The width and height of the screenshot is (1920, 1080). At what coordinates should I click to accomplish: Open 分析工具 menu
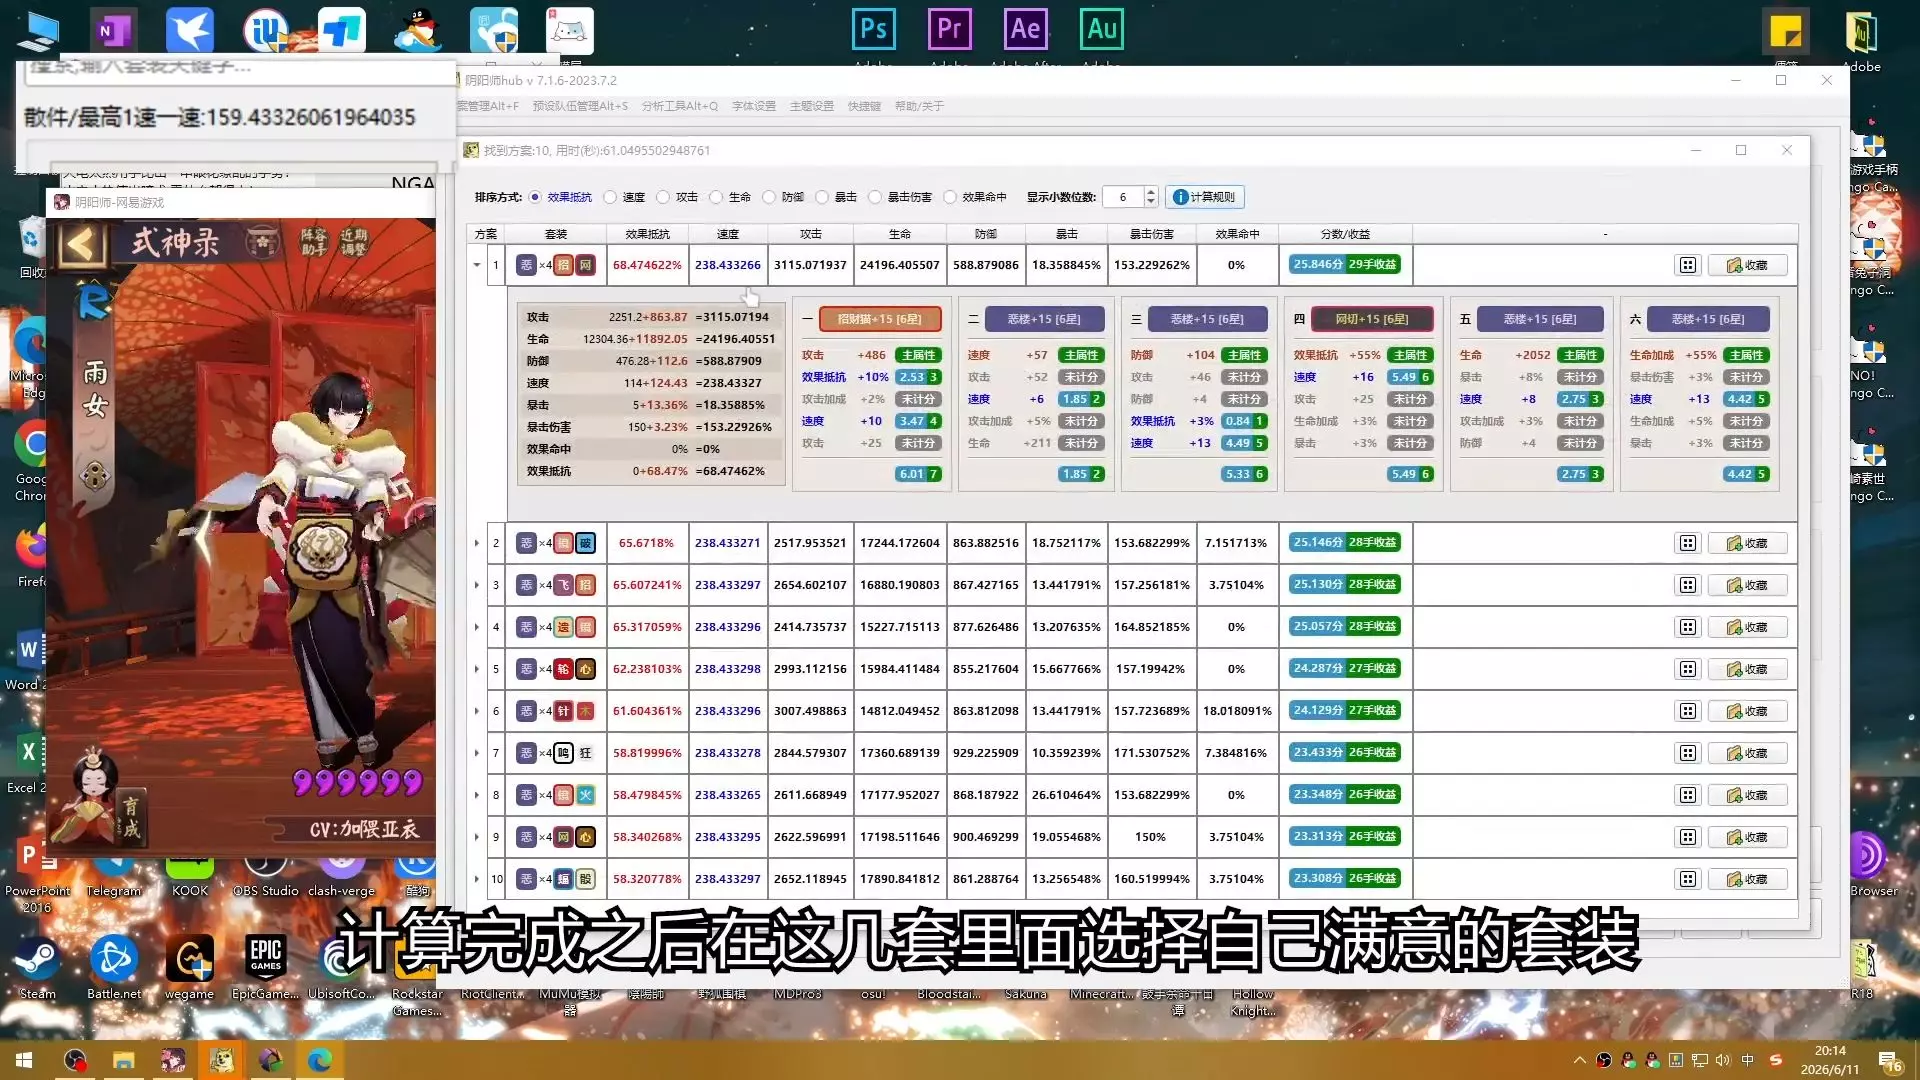pyautogui.click(x=680, y=106)
